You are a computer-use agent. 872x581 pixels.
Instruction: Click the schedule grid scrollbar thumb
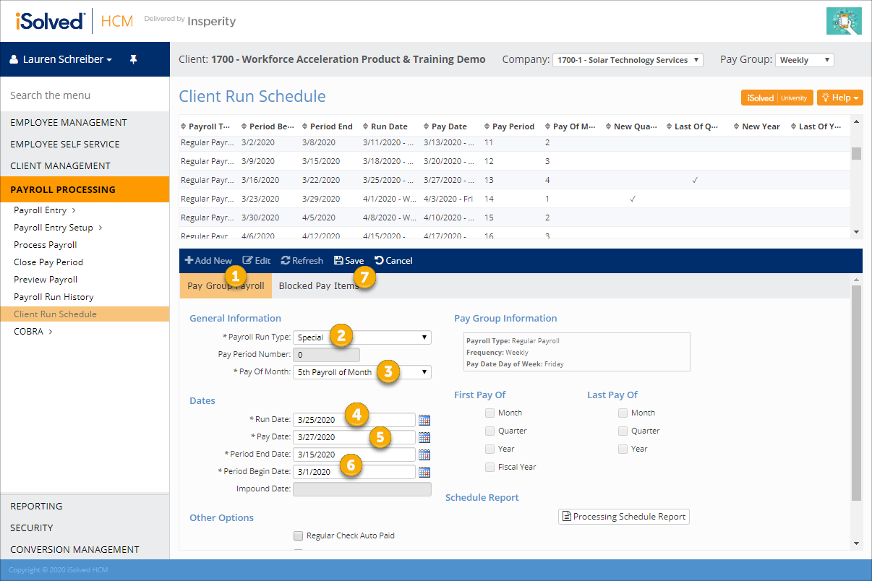[856, 153]
